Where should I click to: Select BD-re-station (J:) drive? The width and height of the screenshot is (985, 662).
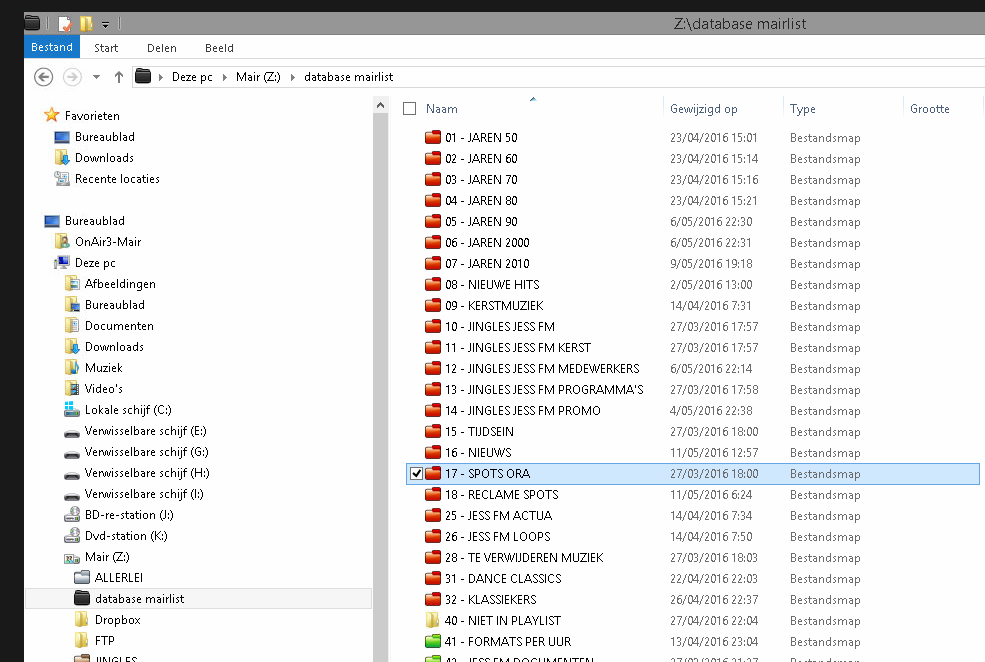pyautogui.click(x=129, y=515)
